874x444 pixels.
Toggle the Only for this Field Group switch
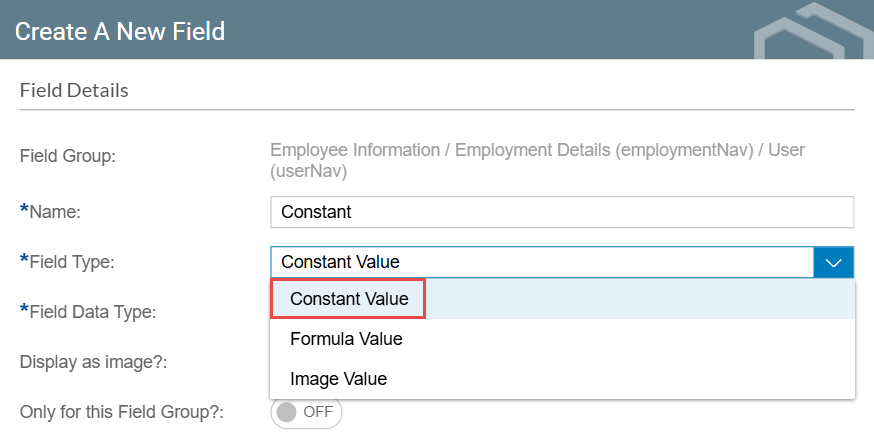[306, 412]
